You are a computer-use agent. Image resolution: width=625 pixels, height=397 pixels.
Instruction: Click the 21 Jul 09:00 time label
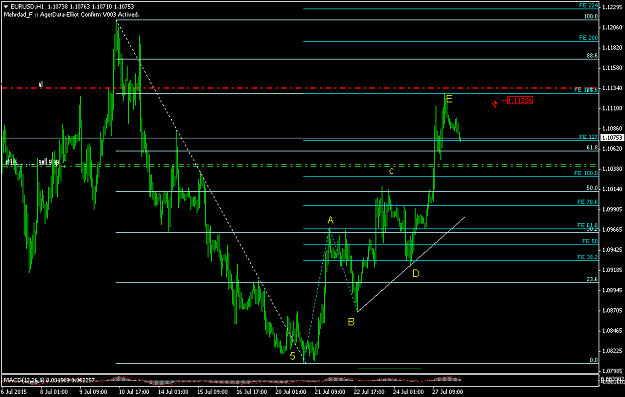329,392
